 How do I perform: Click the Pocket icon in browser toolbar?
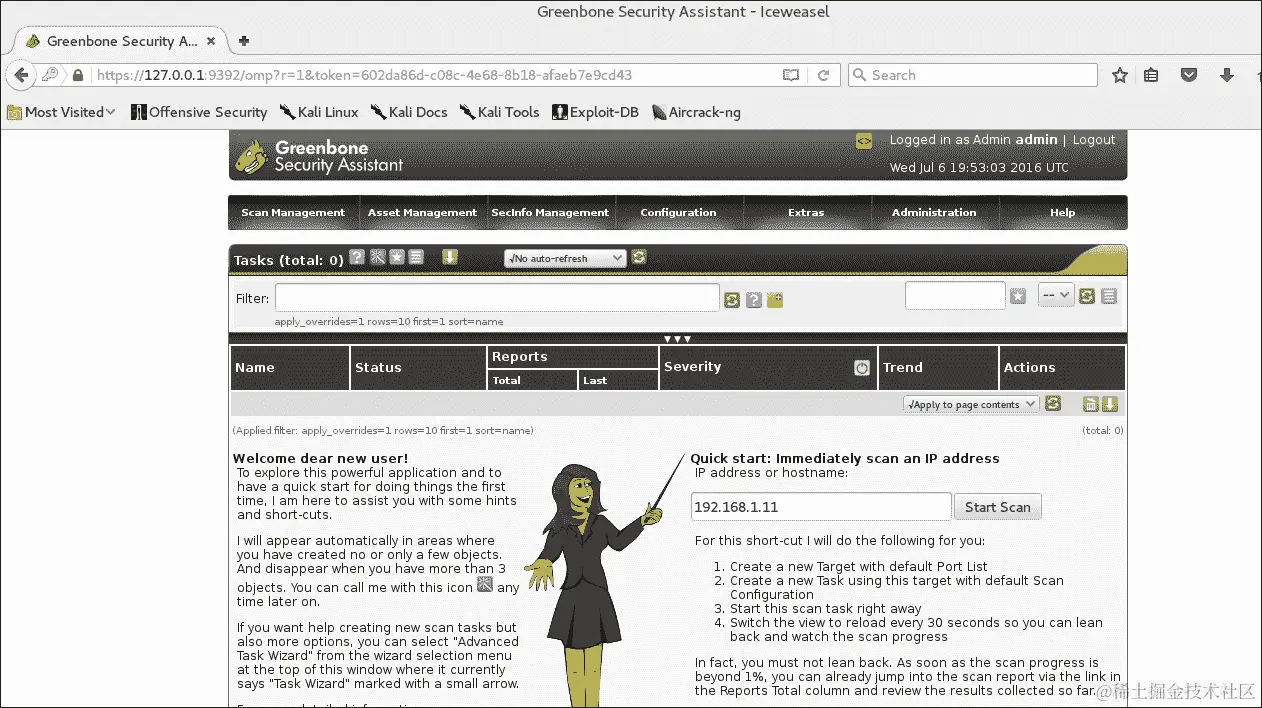1189,75
